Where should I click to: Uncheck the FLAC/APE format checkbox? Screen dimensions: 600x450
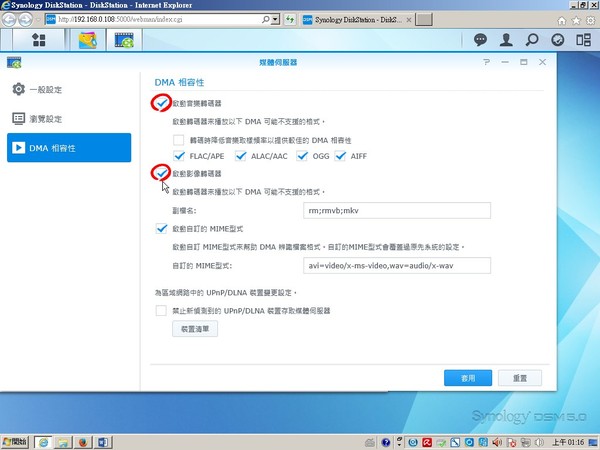coord(179,156)
